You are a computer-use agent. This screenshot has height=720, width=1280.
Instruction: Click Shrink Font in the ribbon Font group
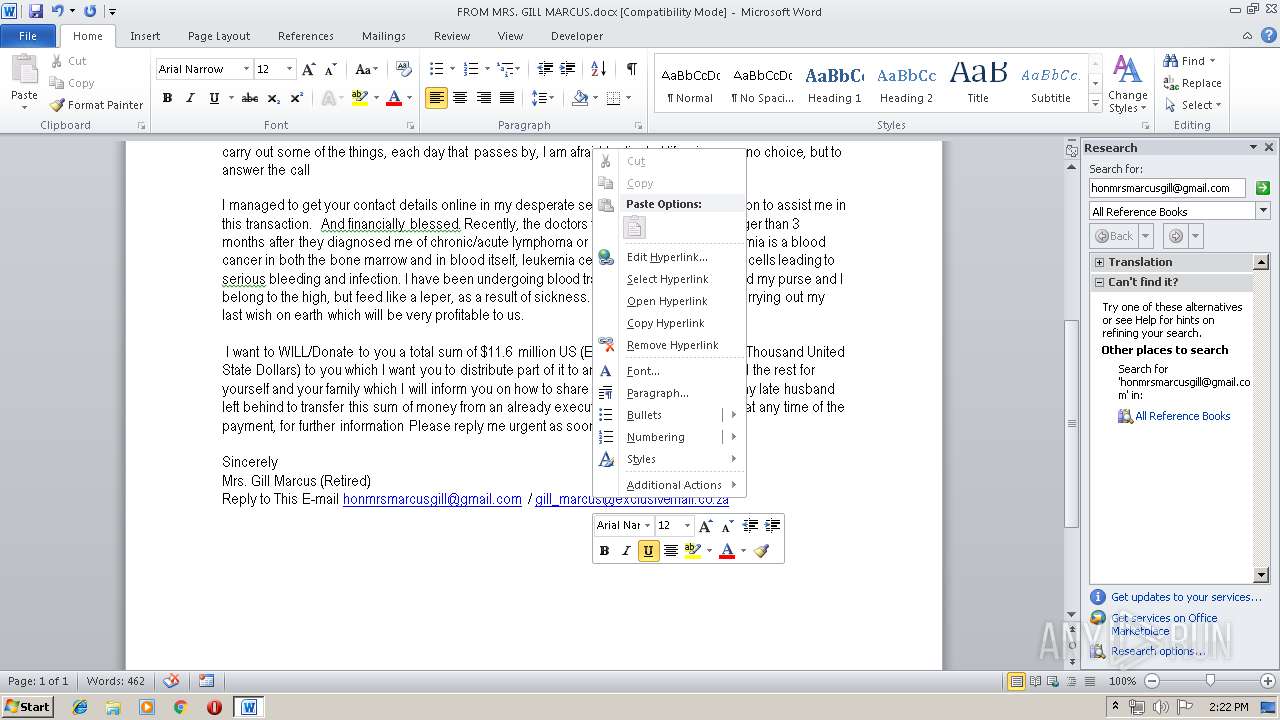coord(329,69)
